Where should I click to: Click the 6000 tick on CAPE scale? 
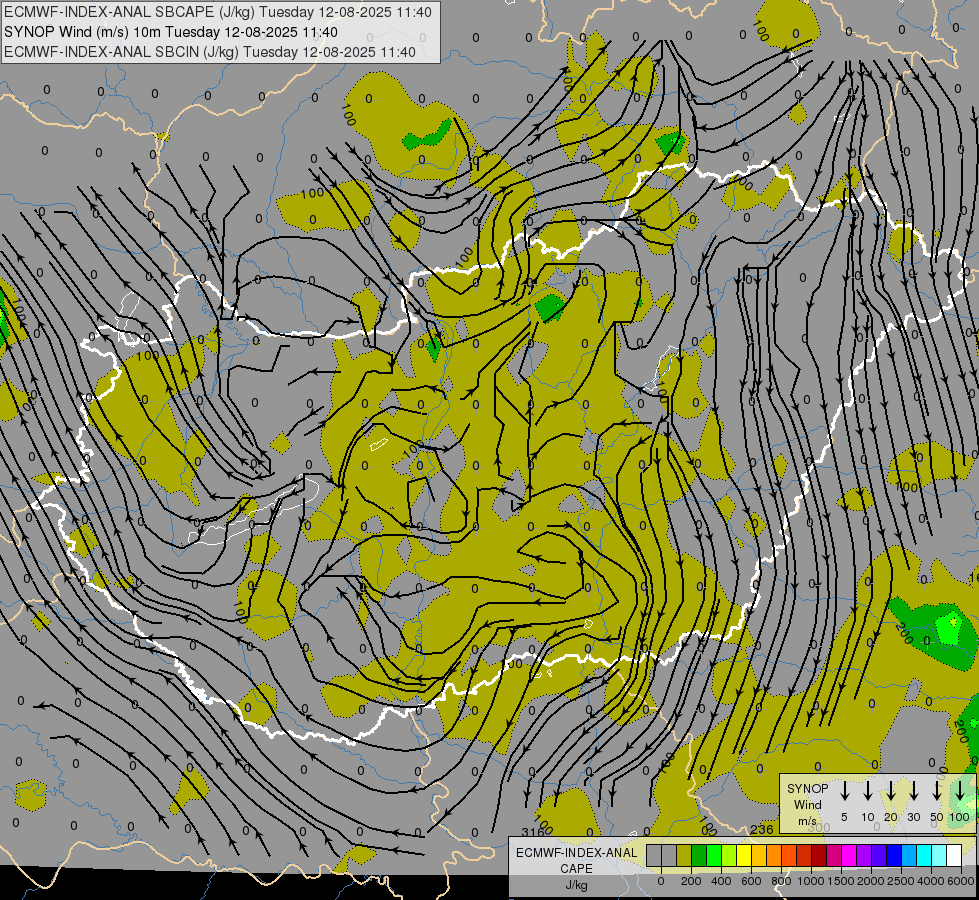(961, 881)
